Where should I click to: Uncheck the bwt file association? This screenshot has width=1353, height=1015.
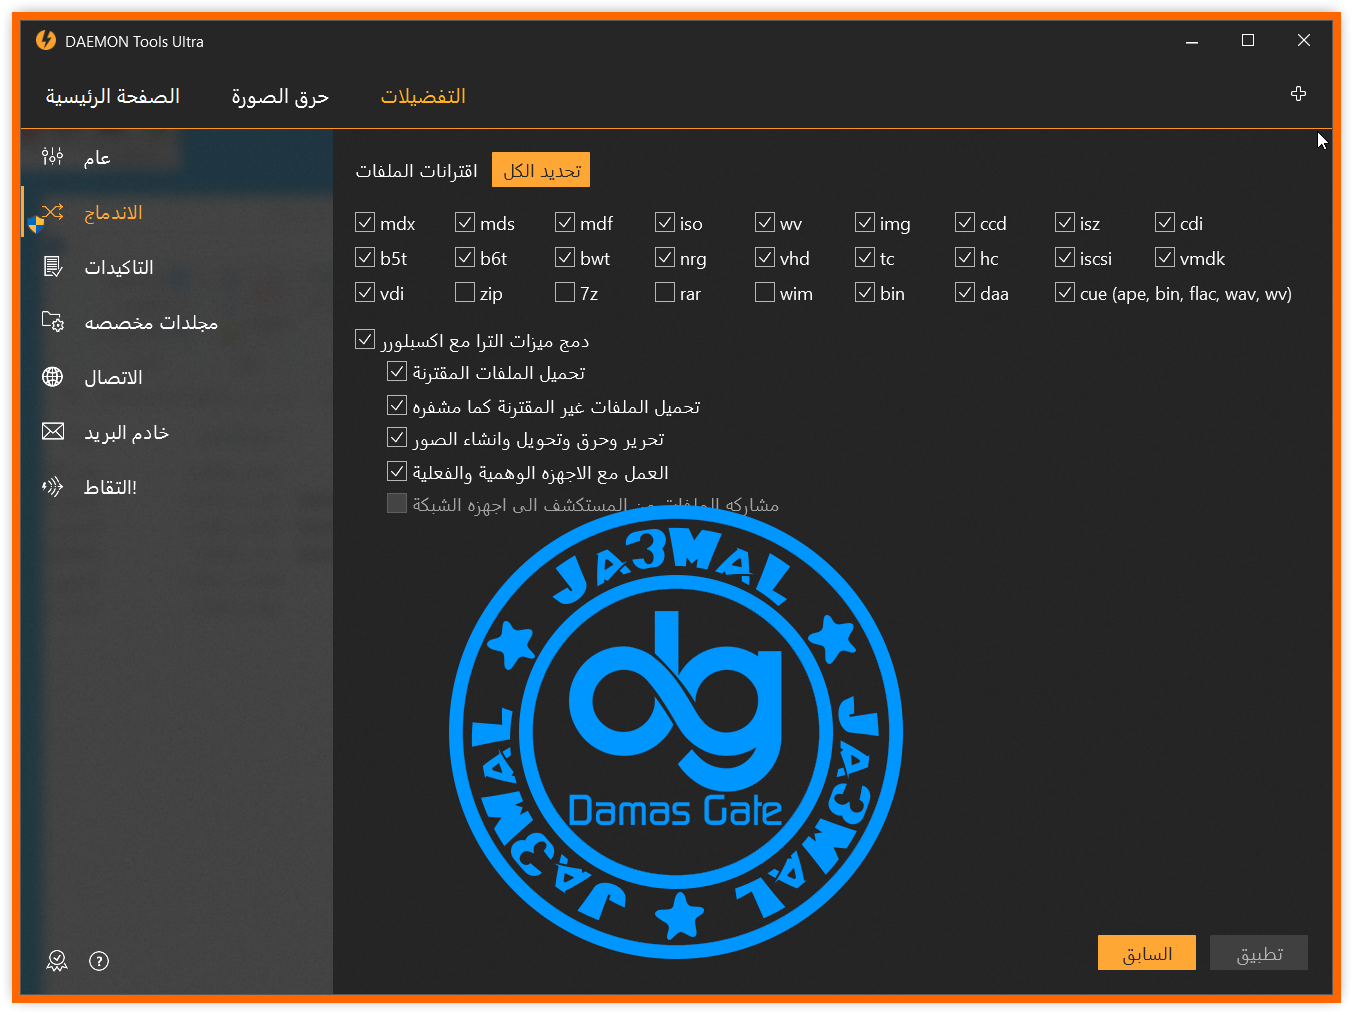[x=565, y=257]
